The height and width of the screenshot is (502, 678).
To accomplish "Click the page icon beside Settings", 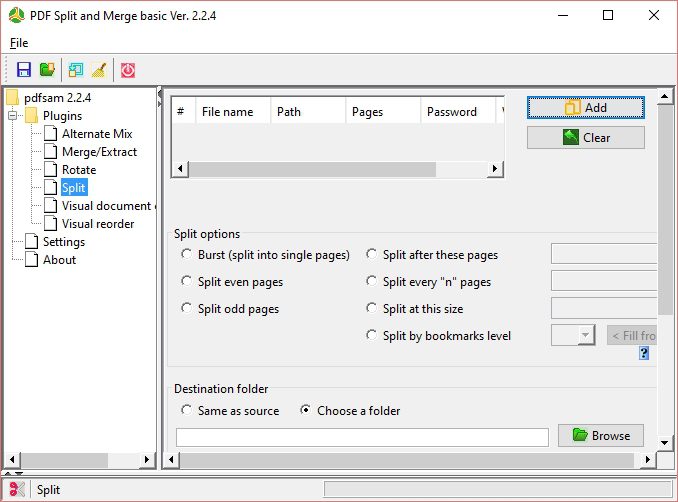I will (31, 241).
